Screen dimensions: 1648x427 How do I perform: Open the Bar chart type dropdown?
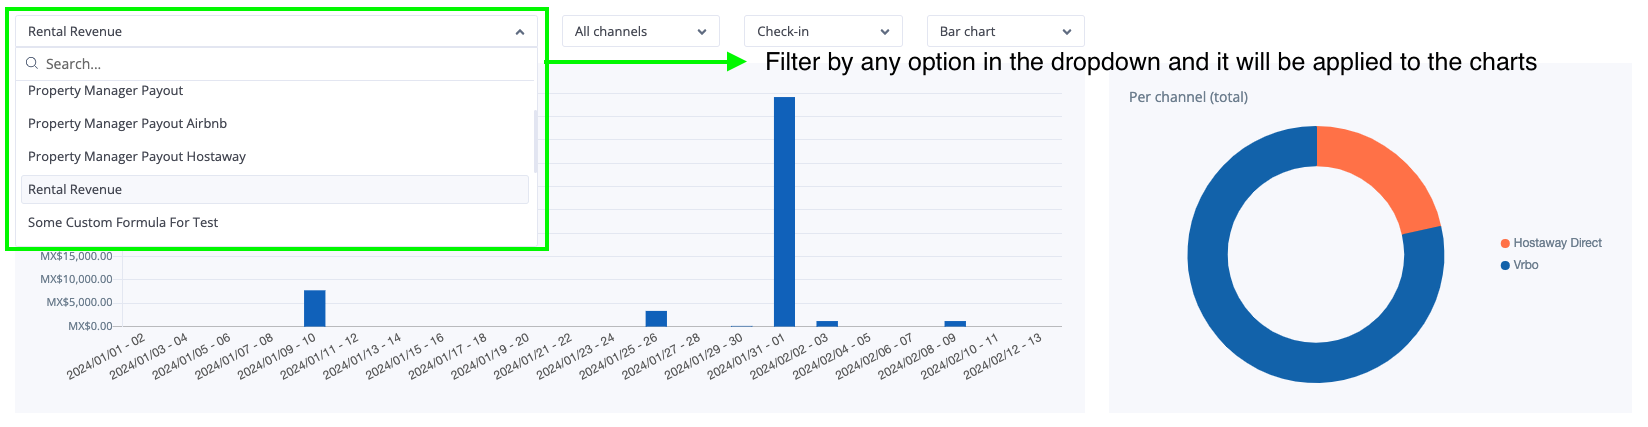click(x=1004, y=32)
